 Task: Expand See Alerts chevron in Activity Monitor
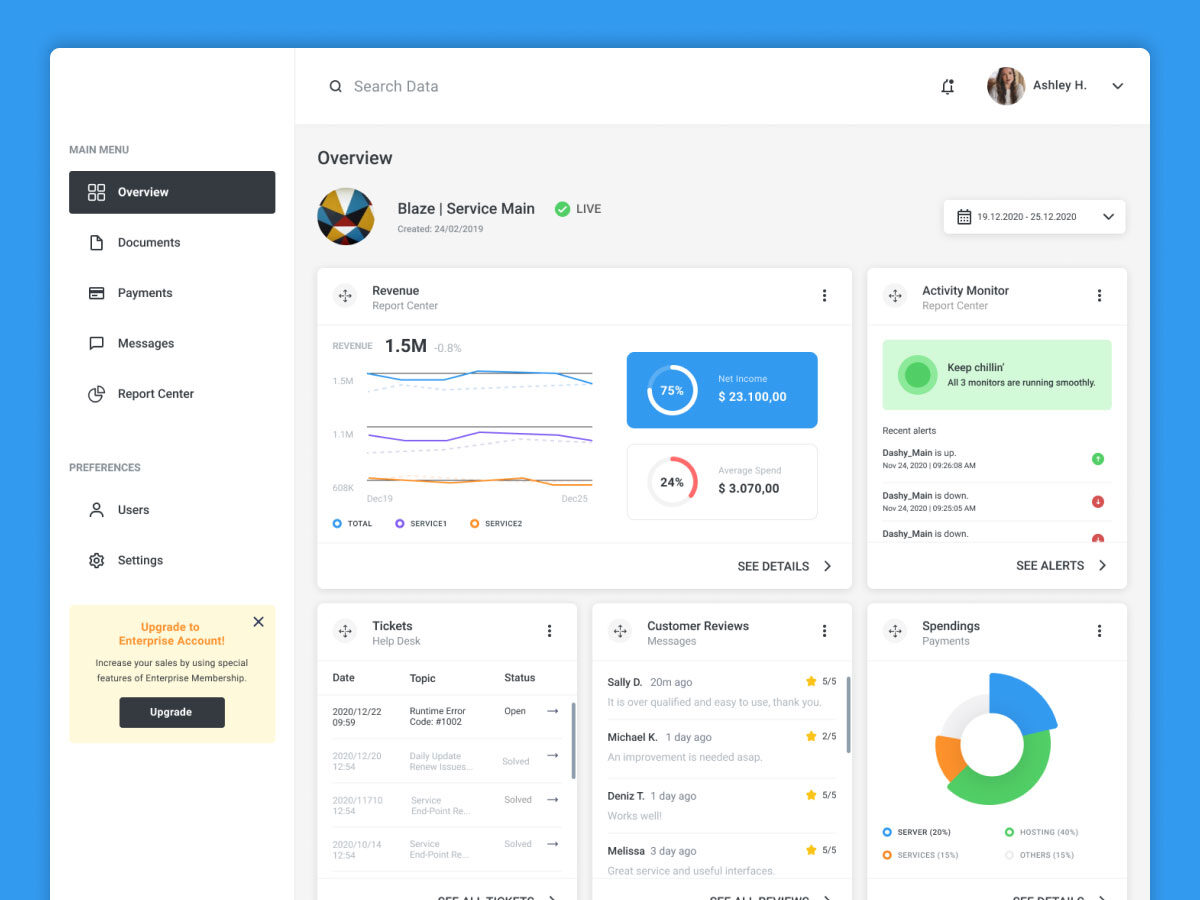point(1102,566)
